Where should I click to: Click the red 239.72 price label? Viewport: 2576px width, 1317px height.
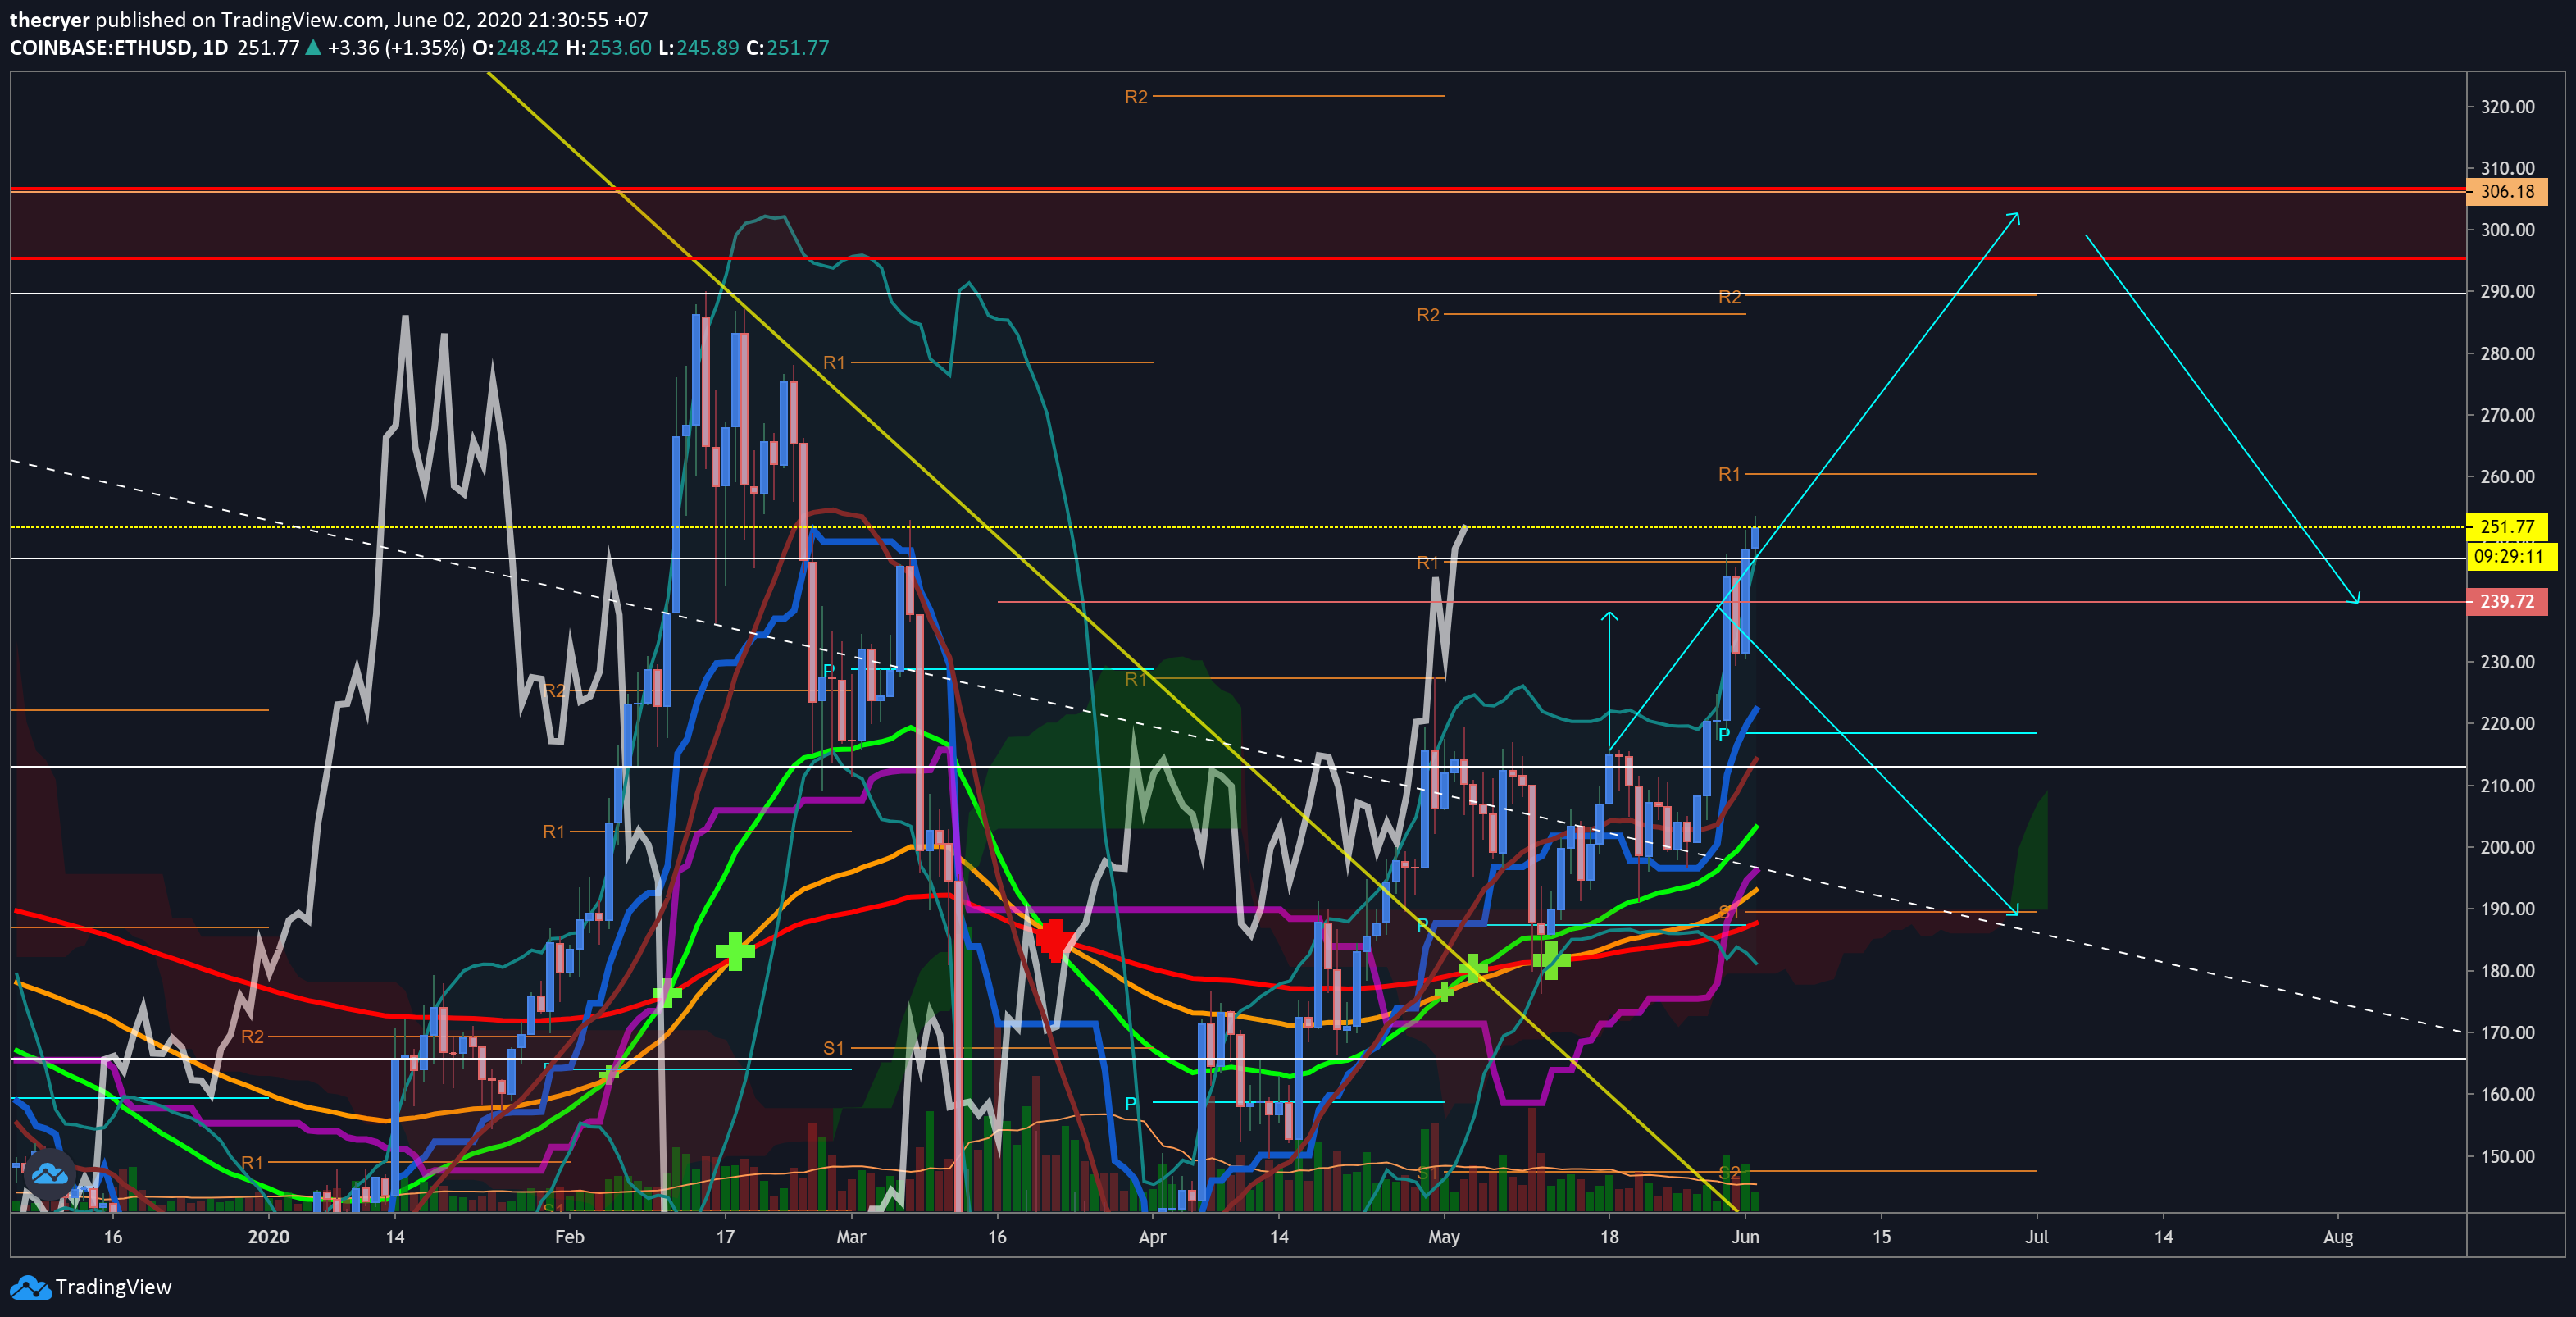click(2507, 601)
